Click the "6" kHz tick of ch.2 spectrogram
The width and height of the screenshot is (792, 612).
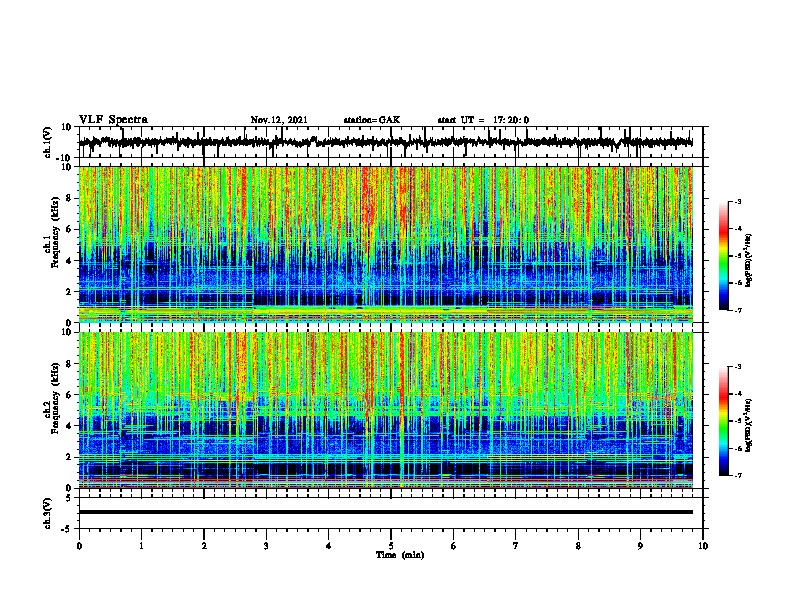[70, 395]
